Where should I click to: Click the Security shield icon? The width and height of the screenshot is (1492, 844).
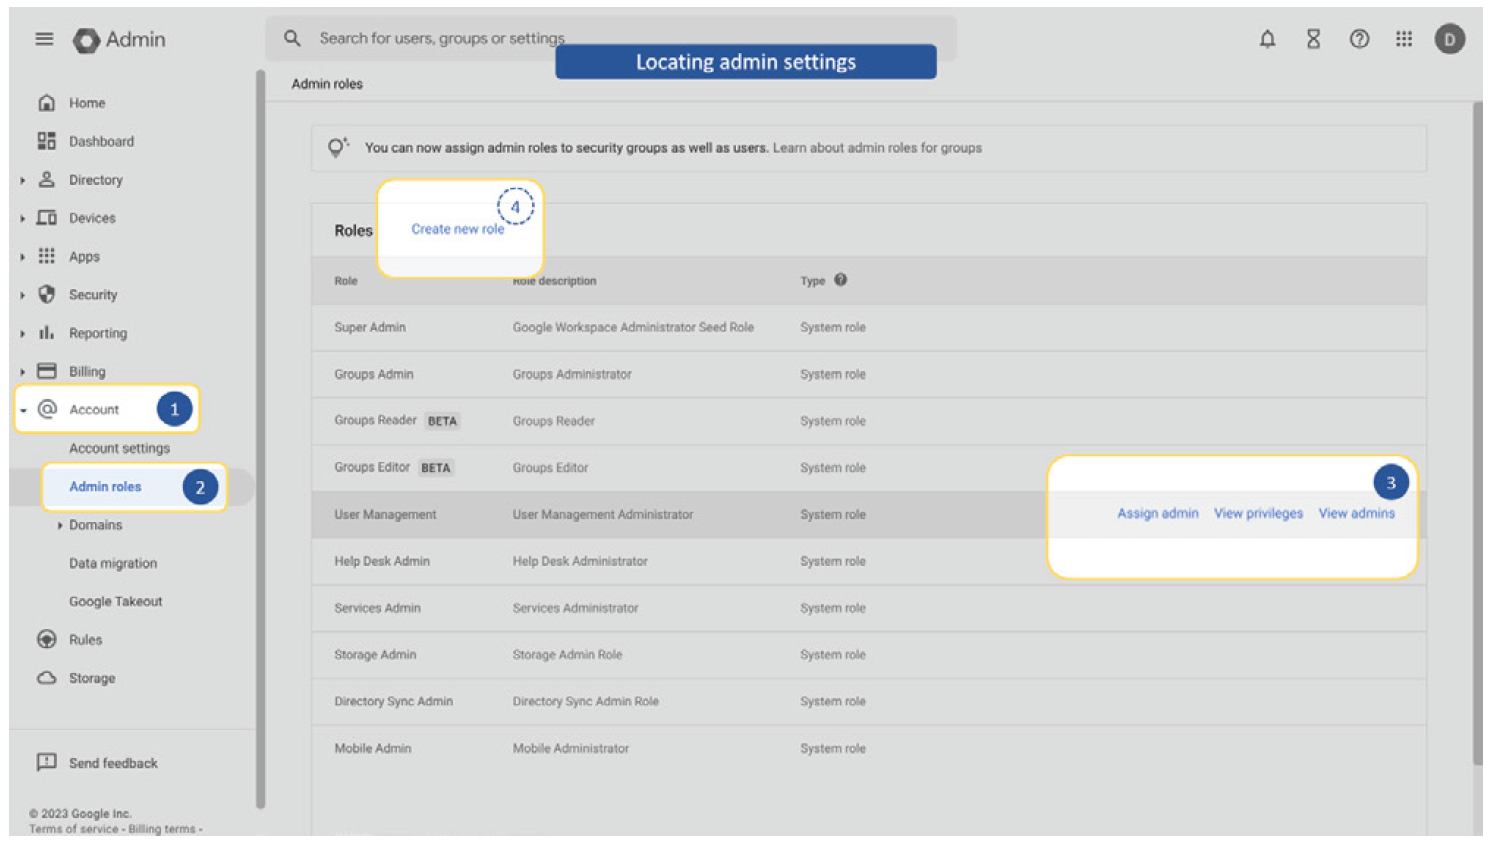46,294
